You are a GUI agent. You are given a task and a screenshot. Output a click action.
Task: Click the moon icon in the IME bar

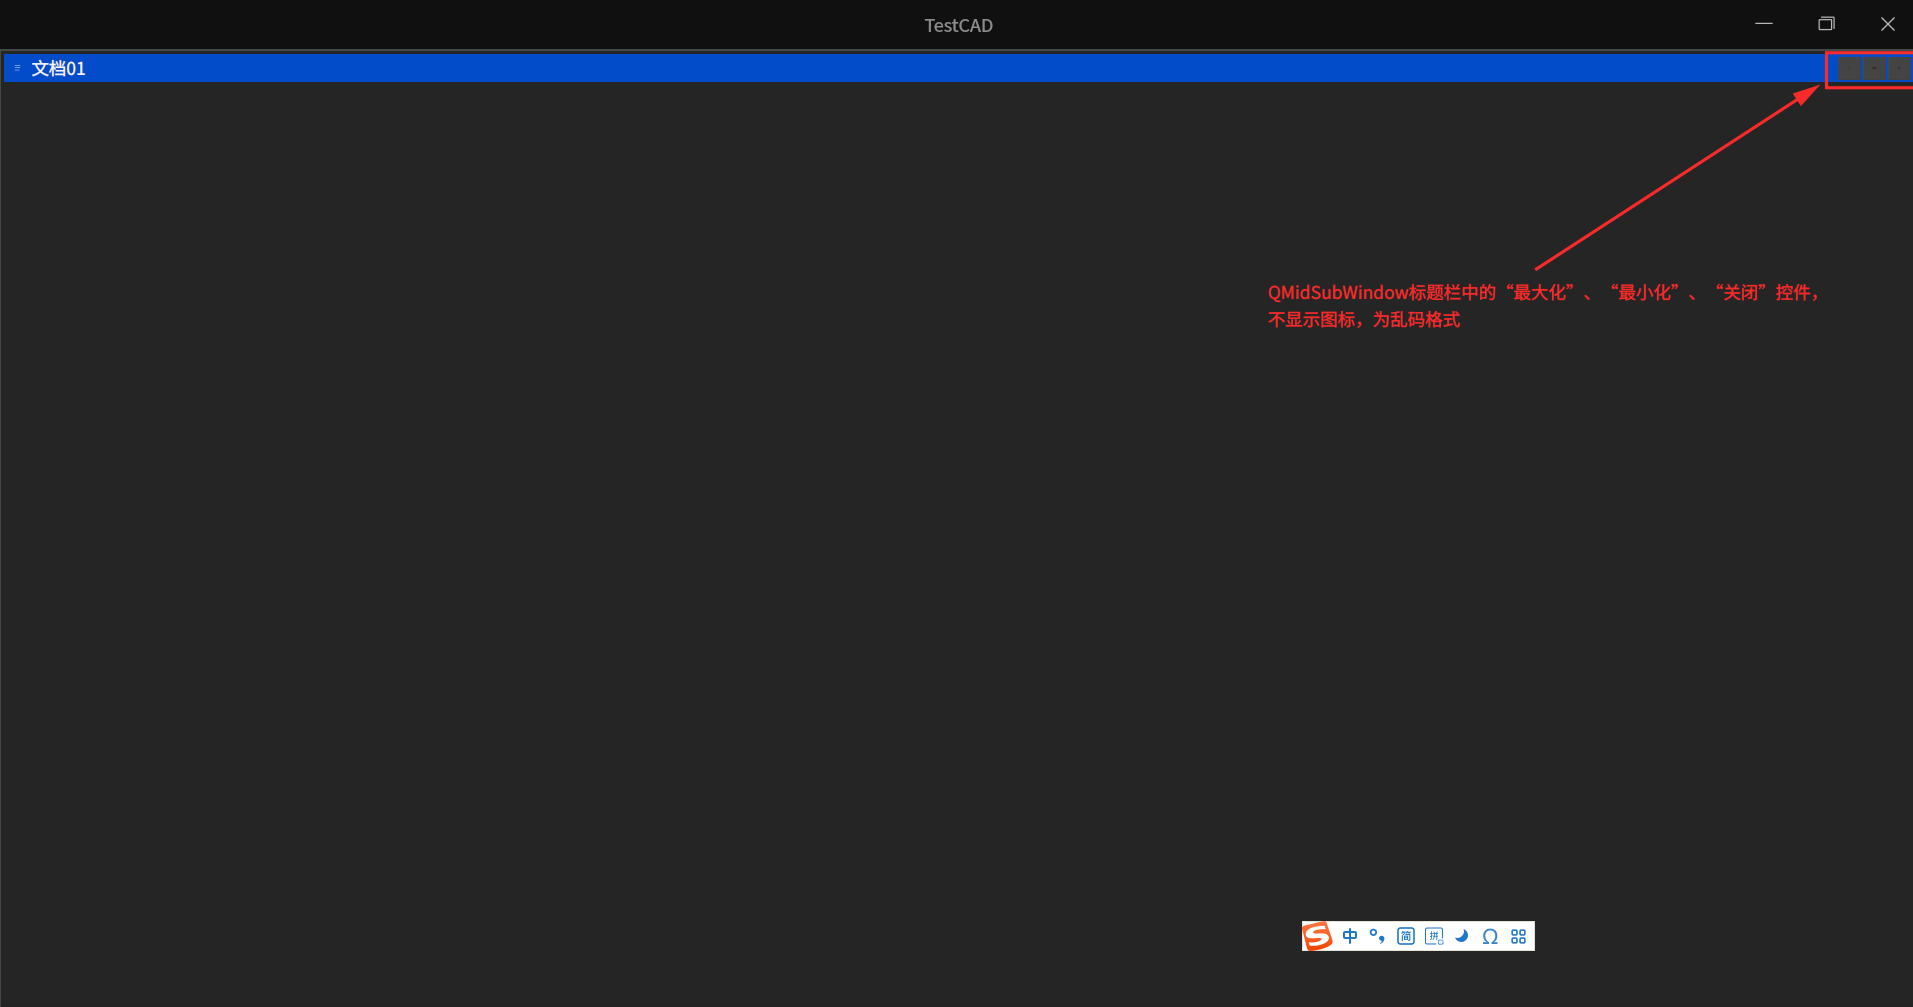1462,936
